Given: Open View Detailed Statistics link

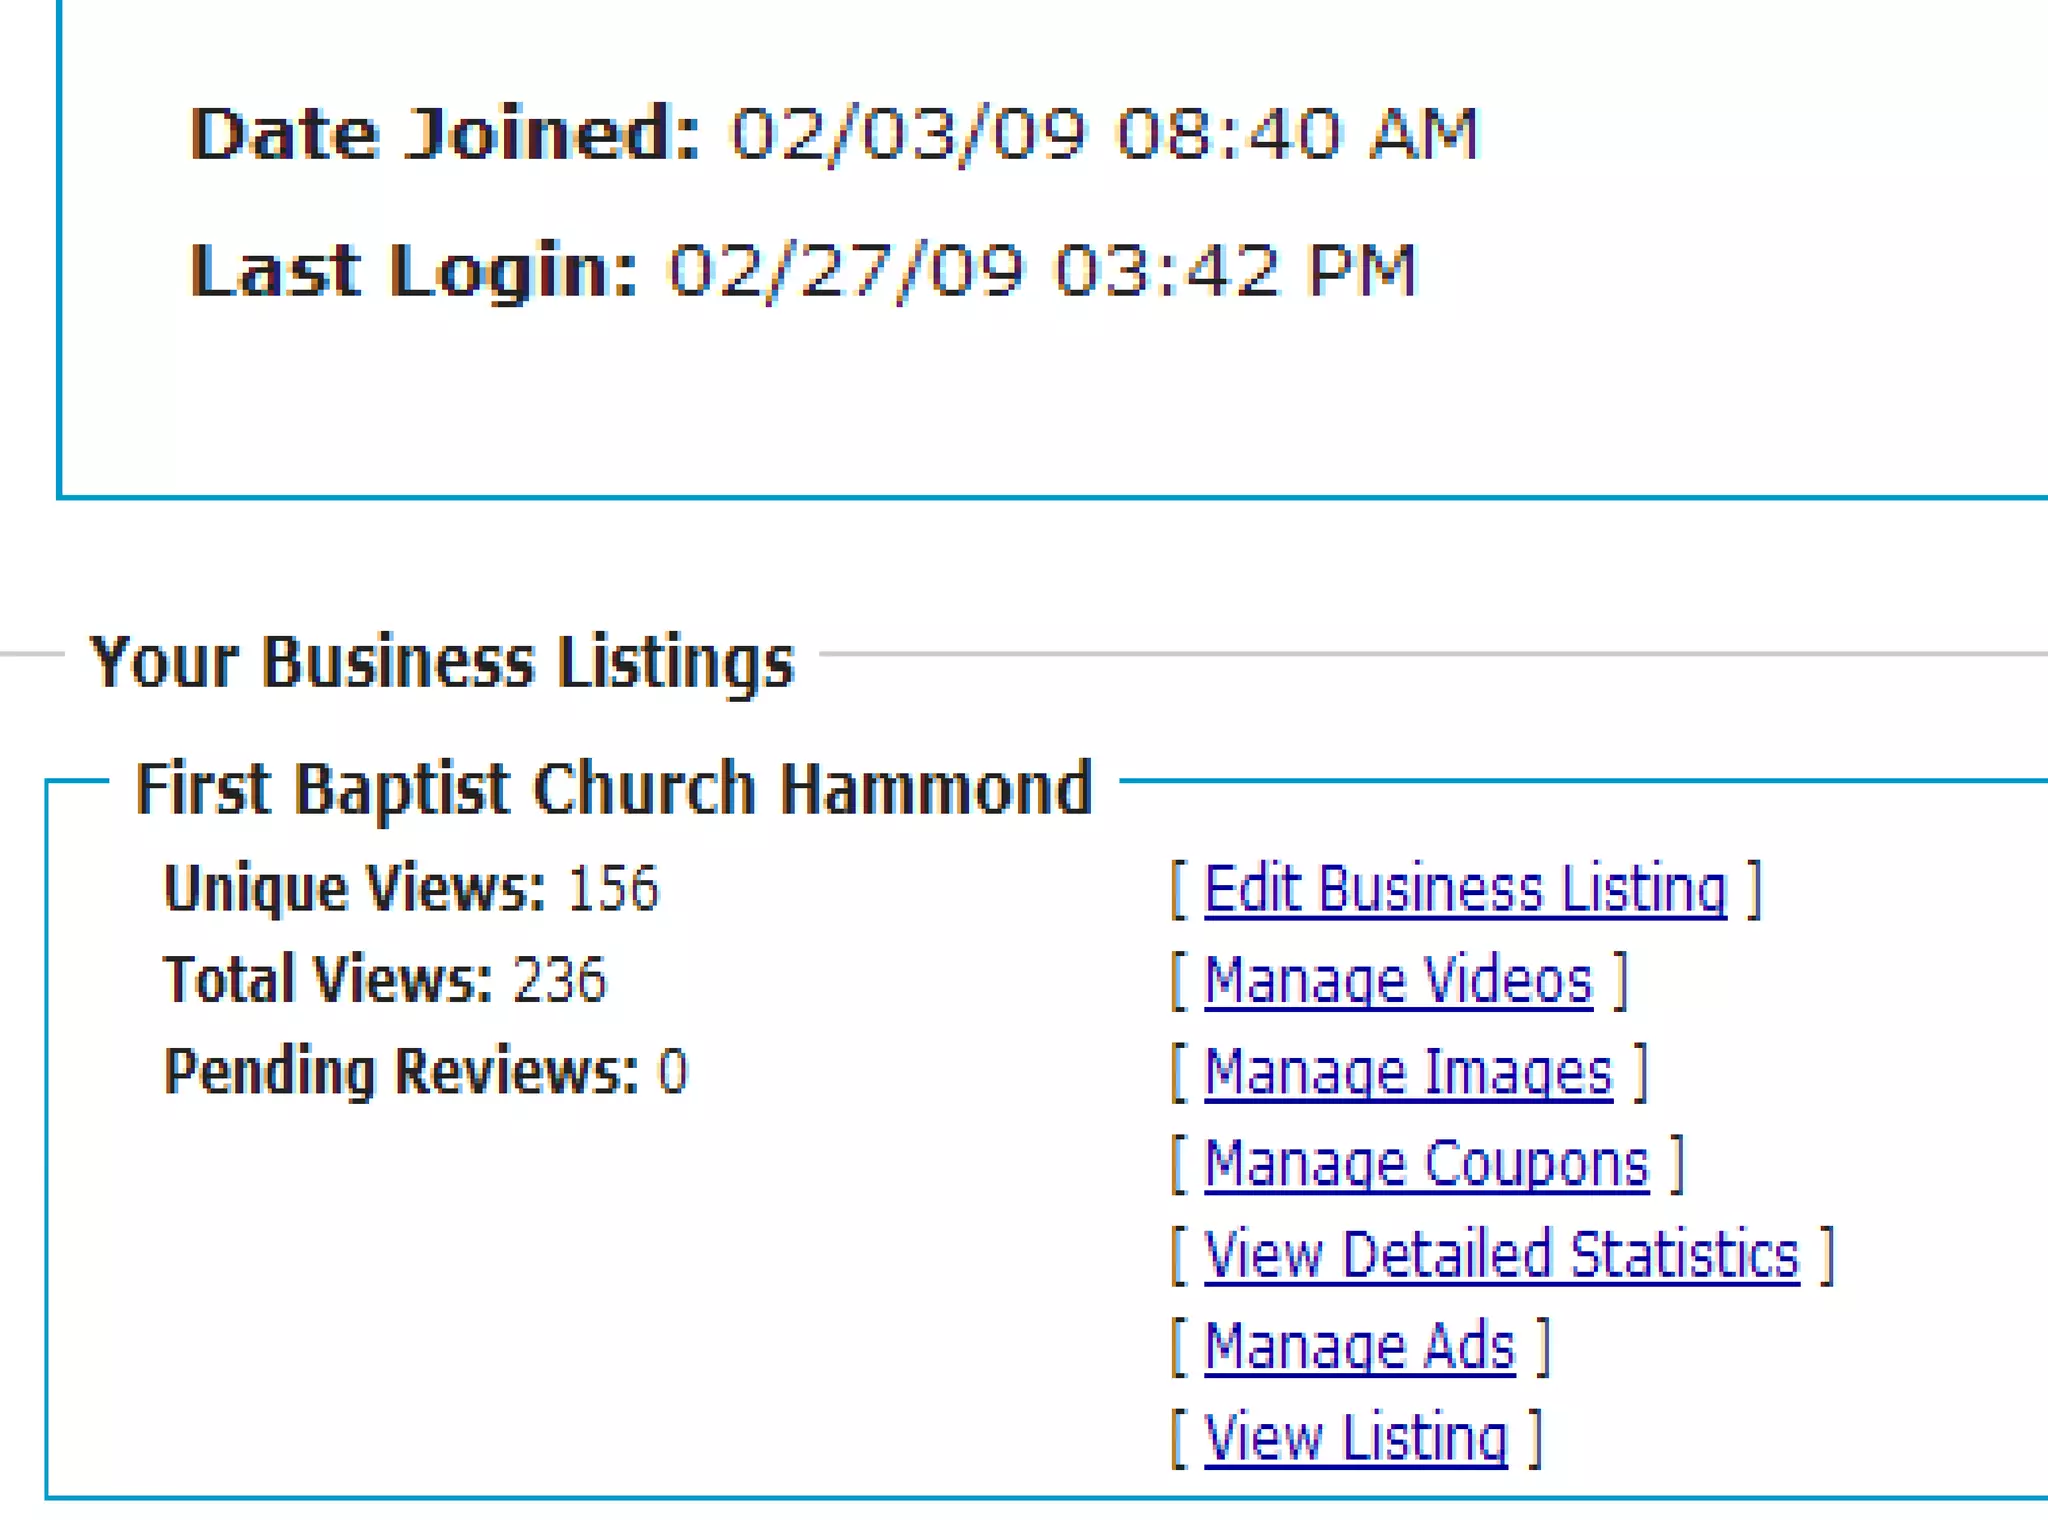Looking at the screenshot, I should tap(1501, 1255).
